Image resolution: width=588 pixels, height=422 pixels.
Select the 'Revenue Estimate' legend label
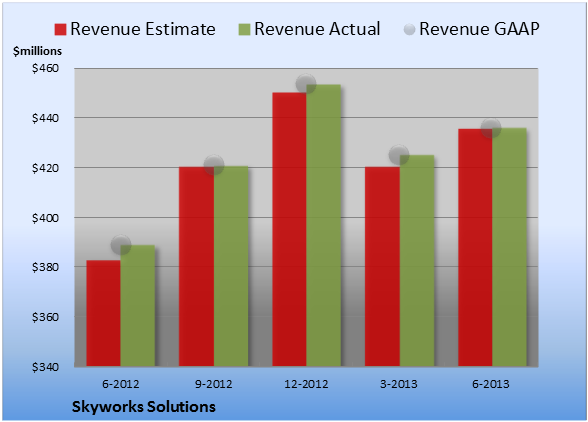coord(143,29)
